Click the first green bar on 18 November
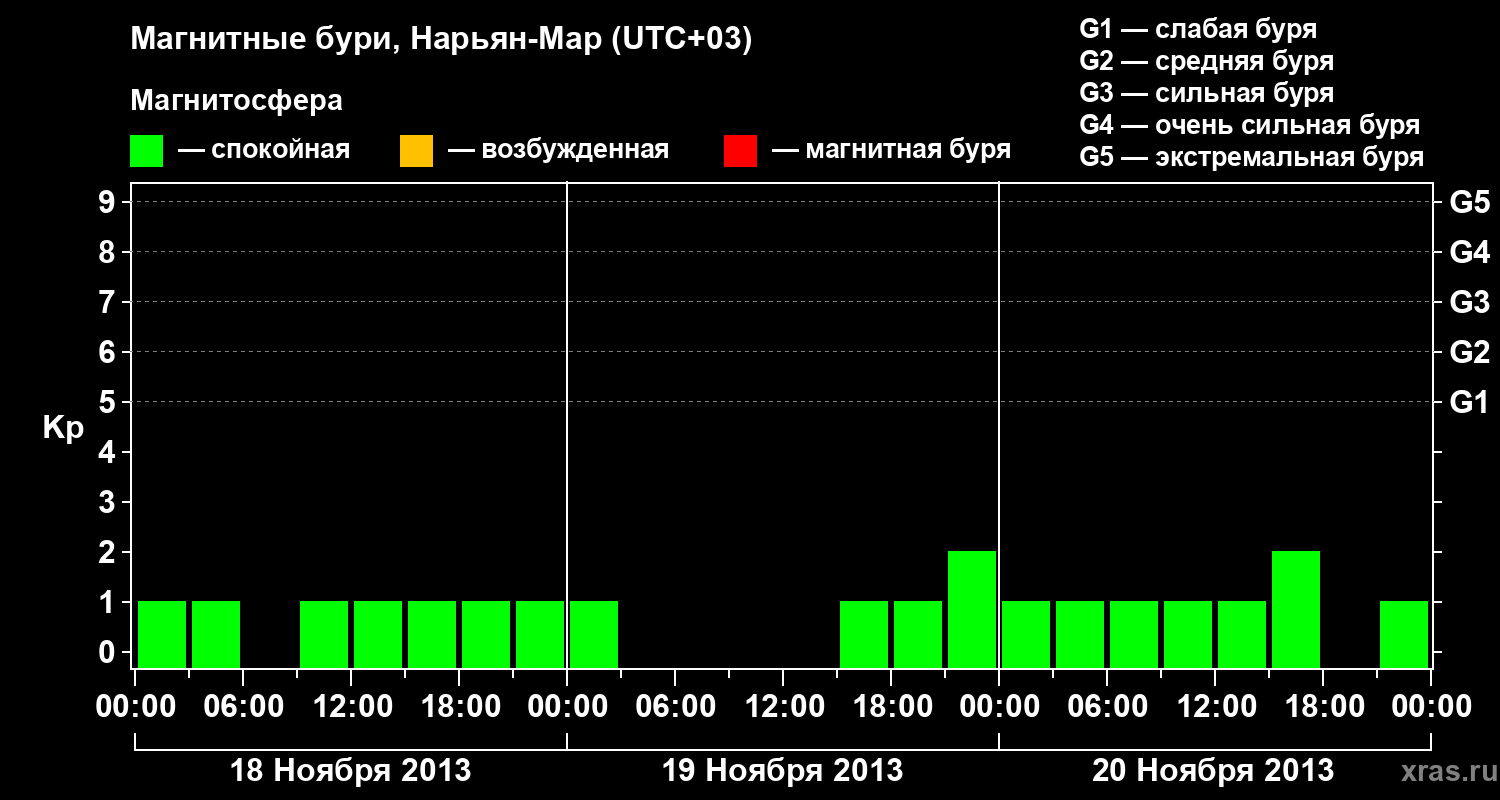Viewport: 1500px width, 800px height. click(162, 634)
